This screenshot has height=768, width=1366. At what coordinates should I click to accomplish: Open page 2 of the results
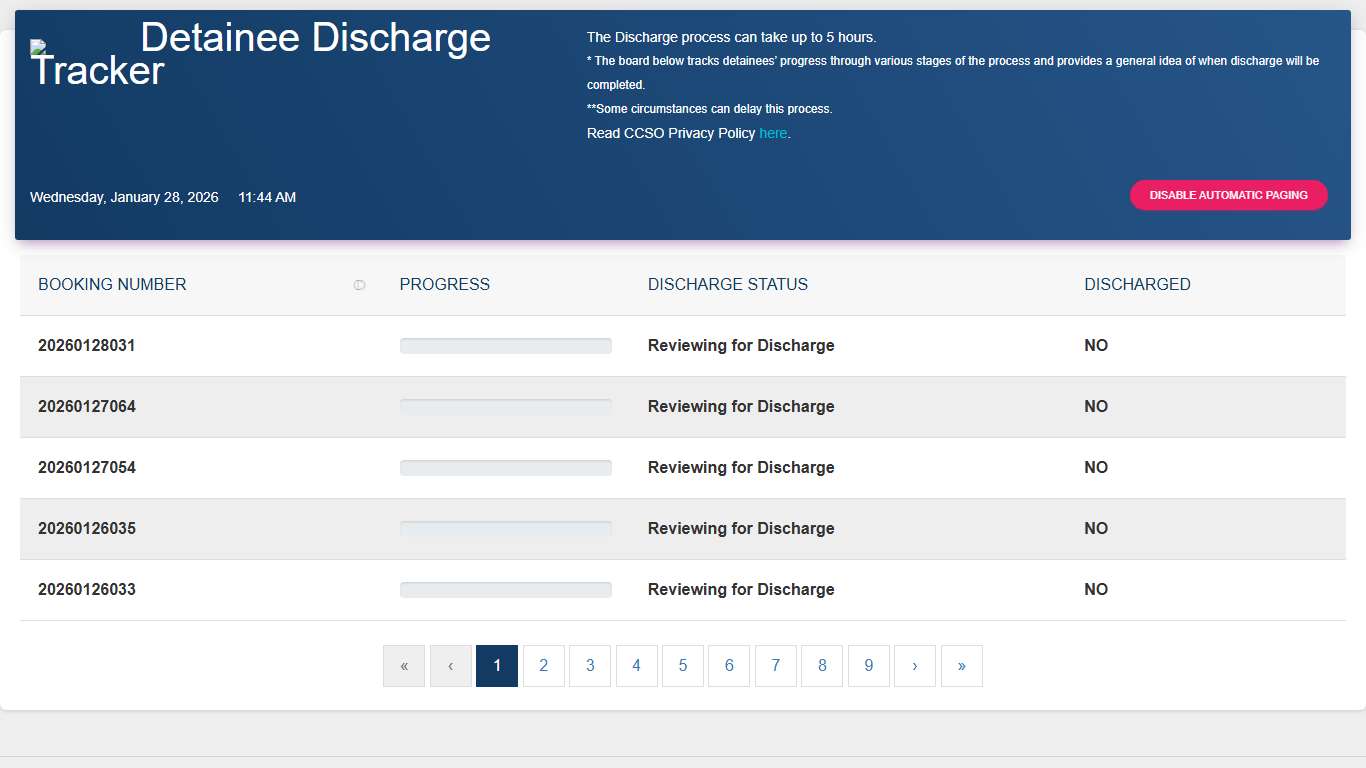coord(543,665)
